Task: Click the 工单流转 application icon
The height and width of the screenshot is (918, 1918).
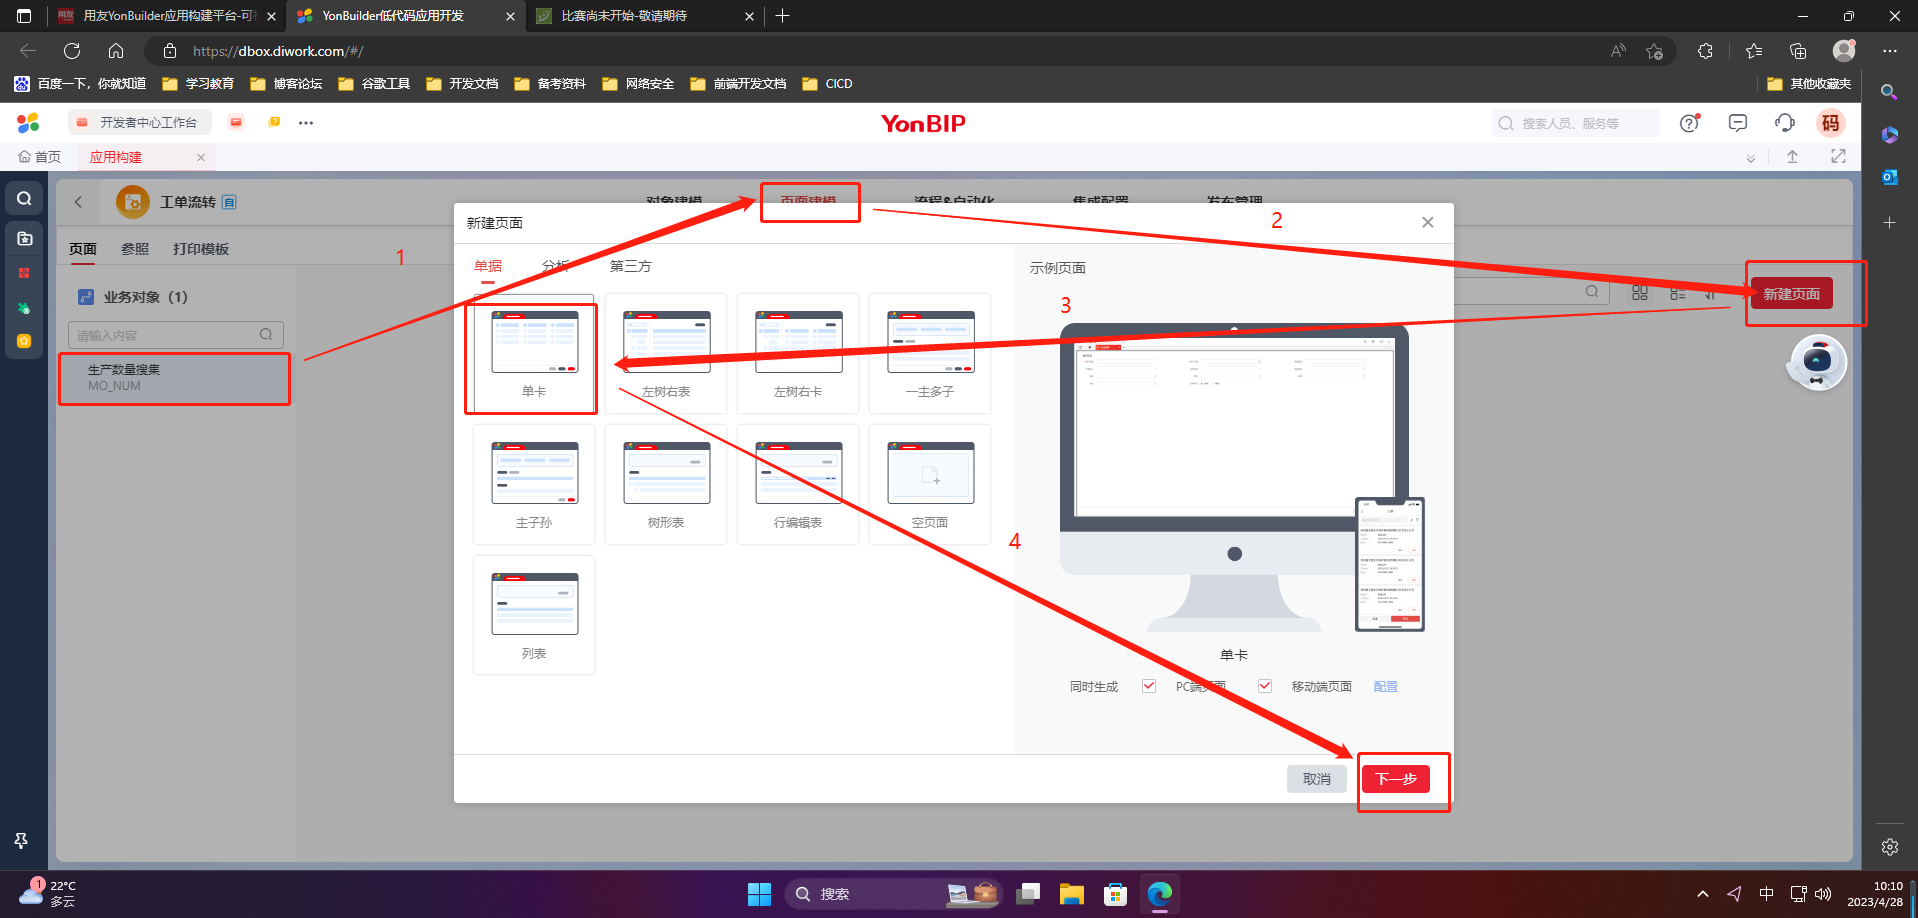Action: click(133, 202)
